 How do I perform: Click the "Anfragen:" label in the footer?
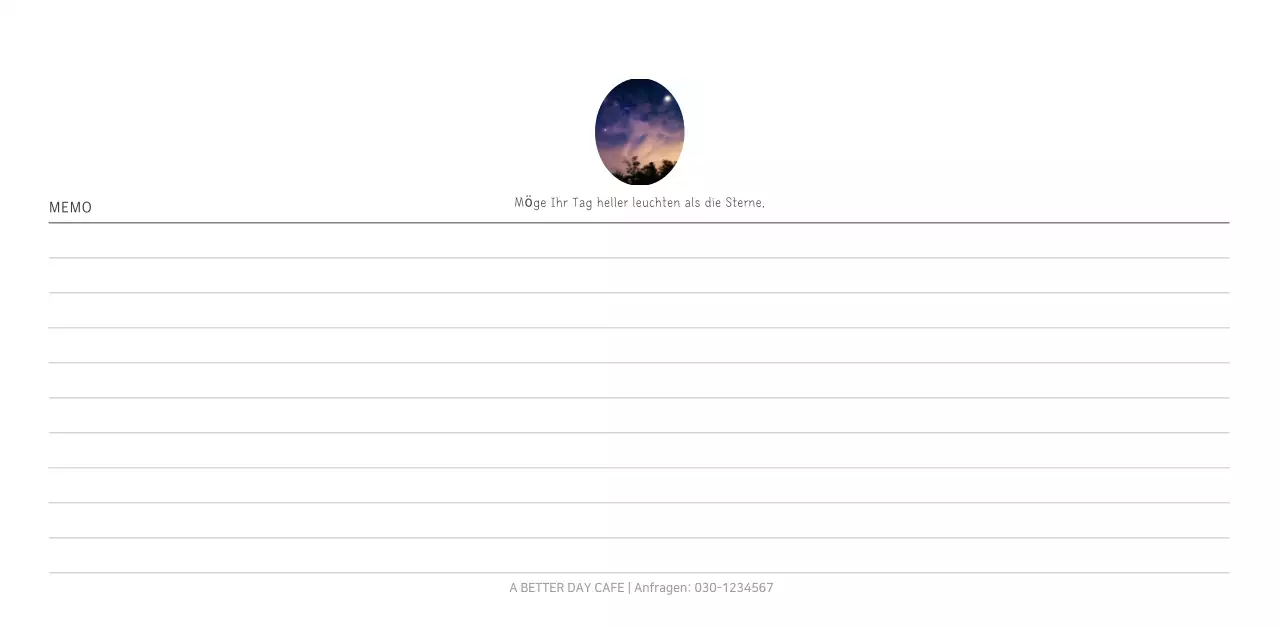[x=661, y=588]
